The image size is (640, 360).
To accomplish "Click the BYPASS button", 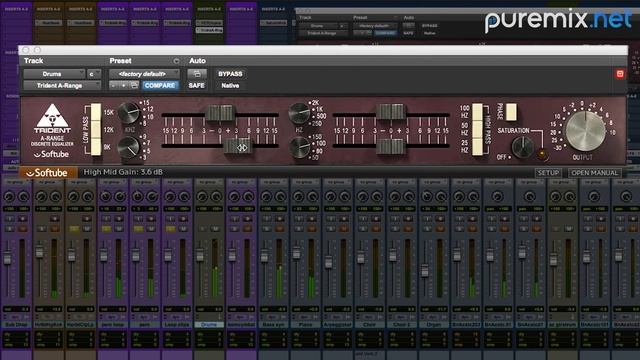I will [230, 74].
